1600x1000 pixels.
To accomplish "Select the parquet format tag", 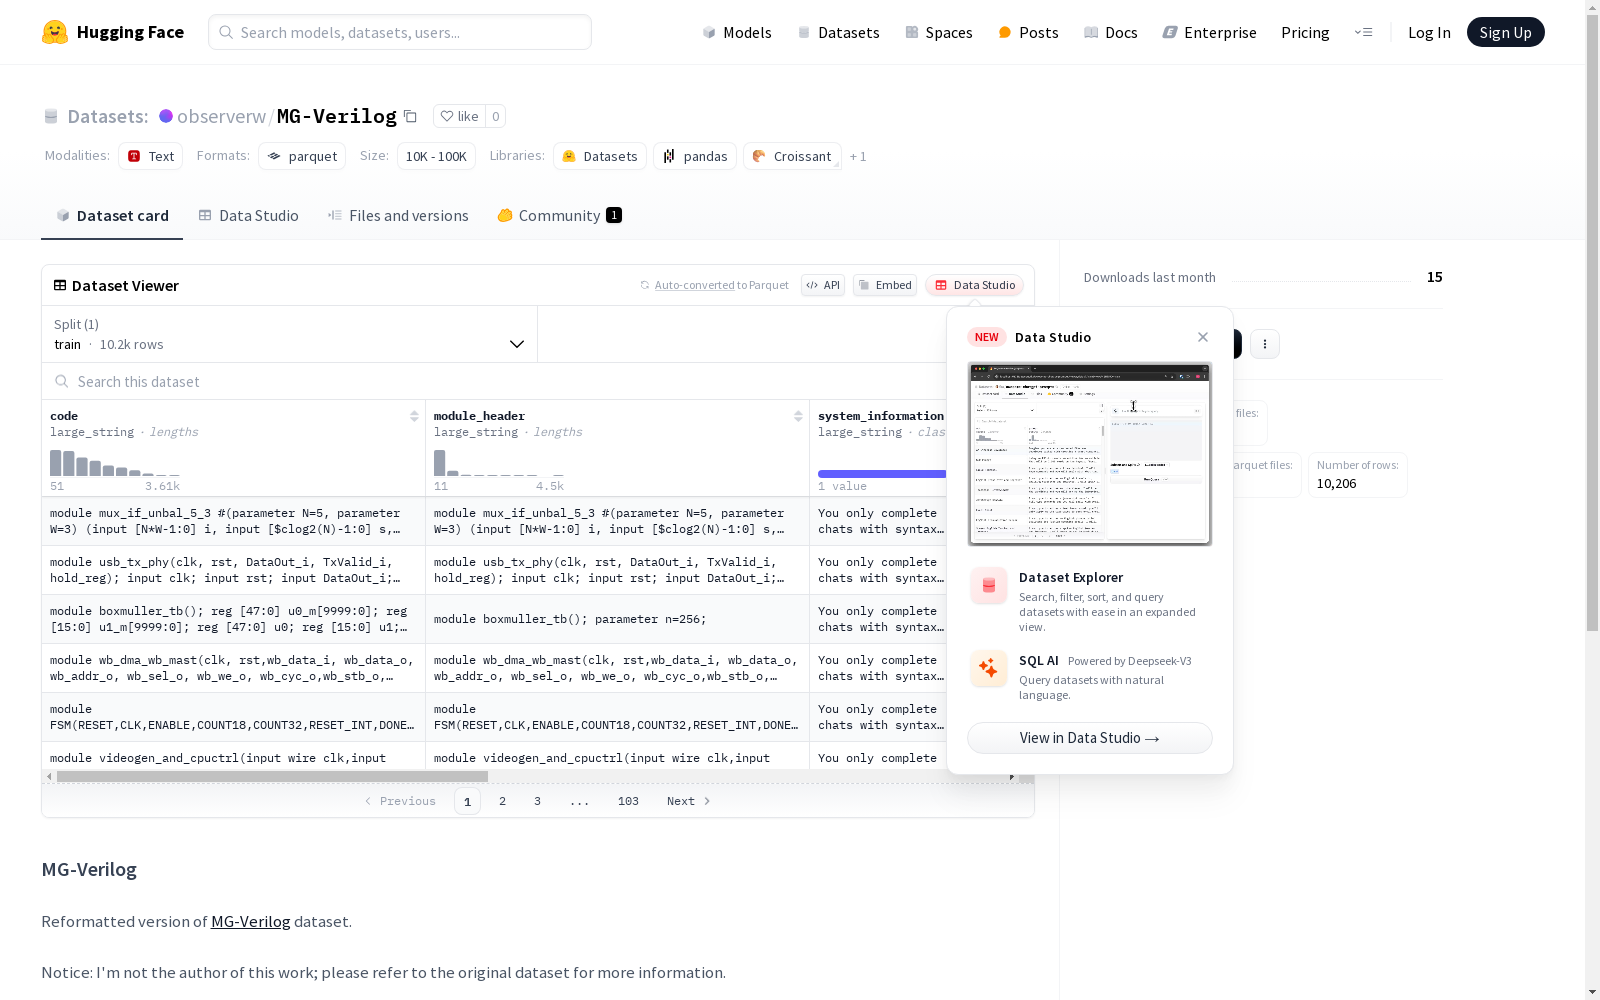I will pyautogui.click(x=302, y=156).
